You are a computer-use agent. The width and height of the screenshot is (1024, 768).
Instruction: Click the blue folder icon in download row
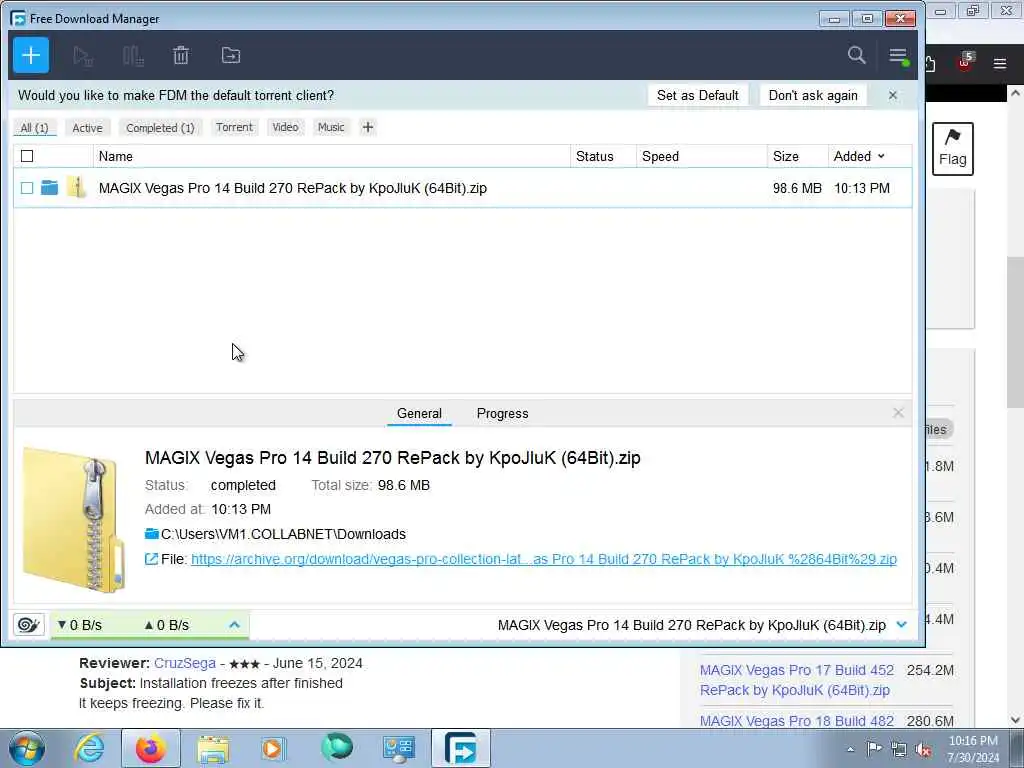pos(50,188)
